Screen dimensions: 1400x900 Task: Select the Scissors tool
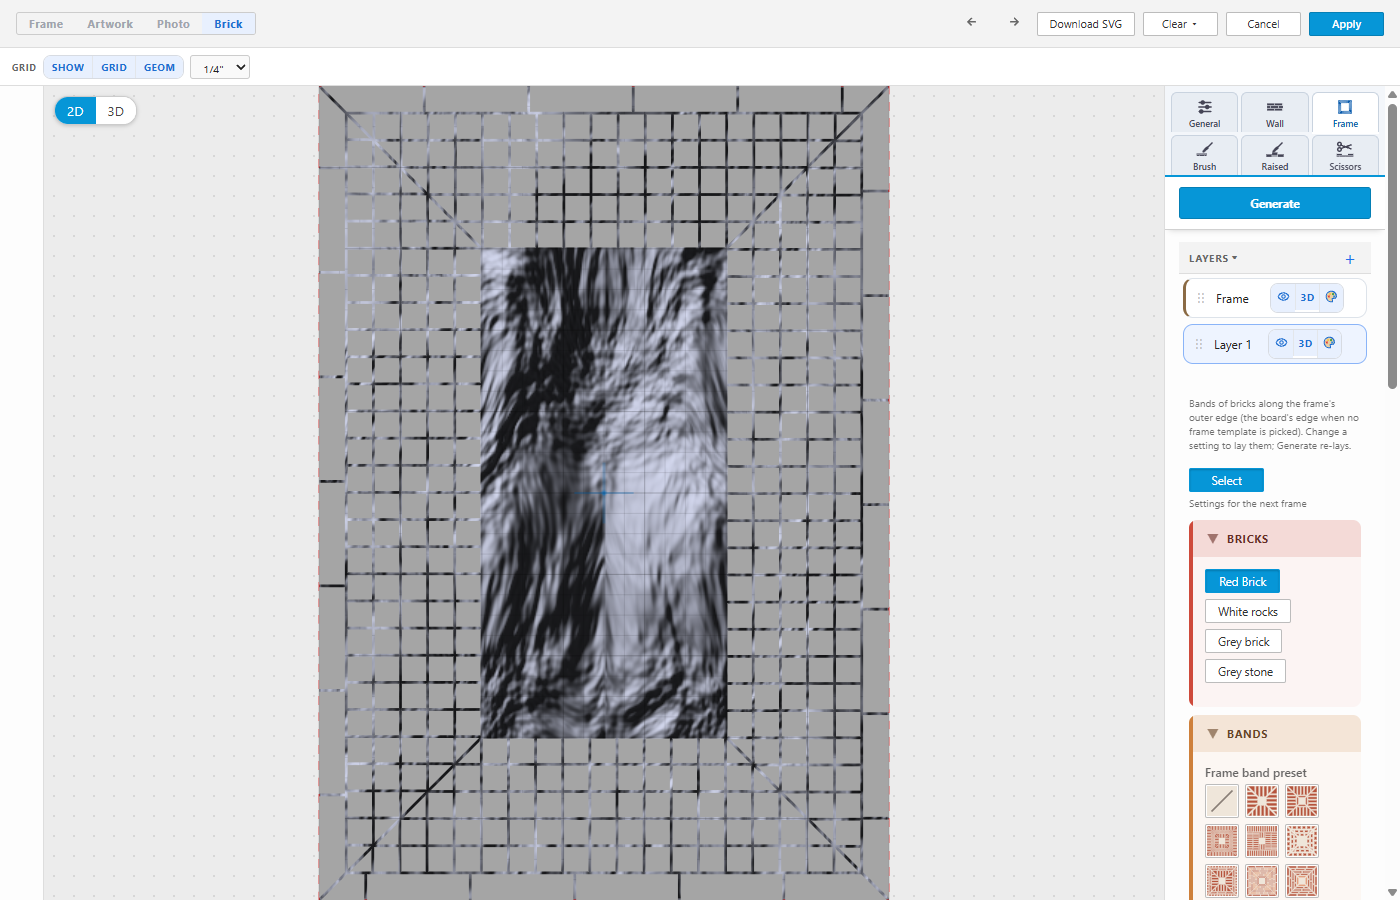1345,156
